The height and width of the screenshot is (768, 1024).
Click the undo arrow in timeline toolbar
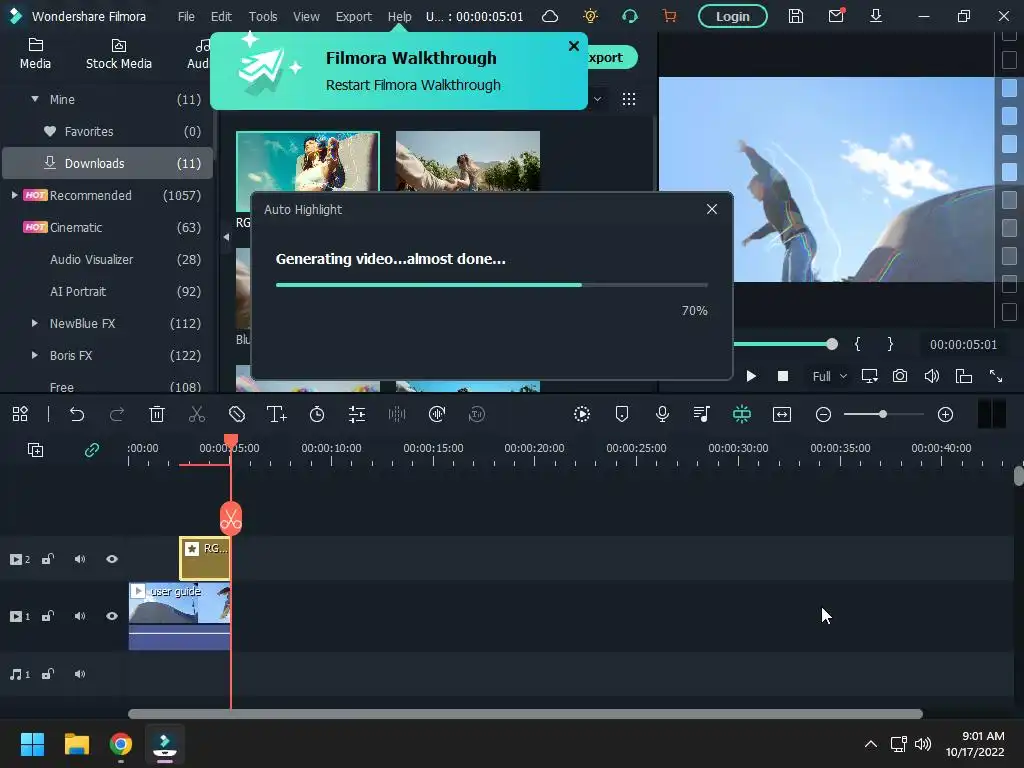click(x=77, y=414)
